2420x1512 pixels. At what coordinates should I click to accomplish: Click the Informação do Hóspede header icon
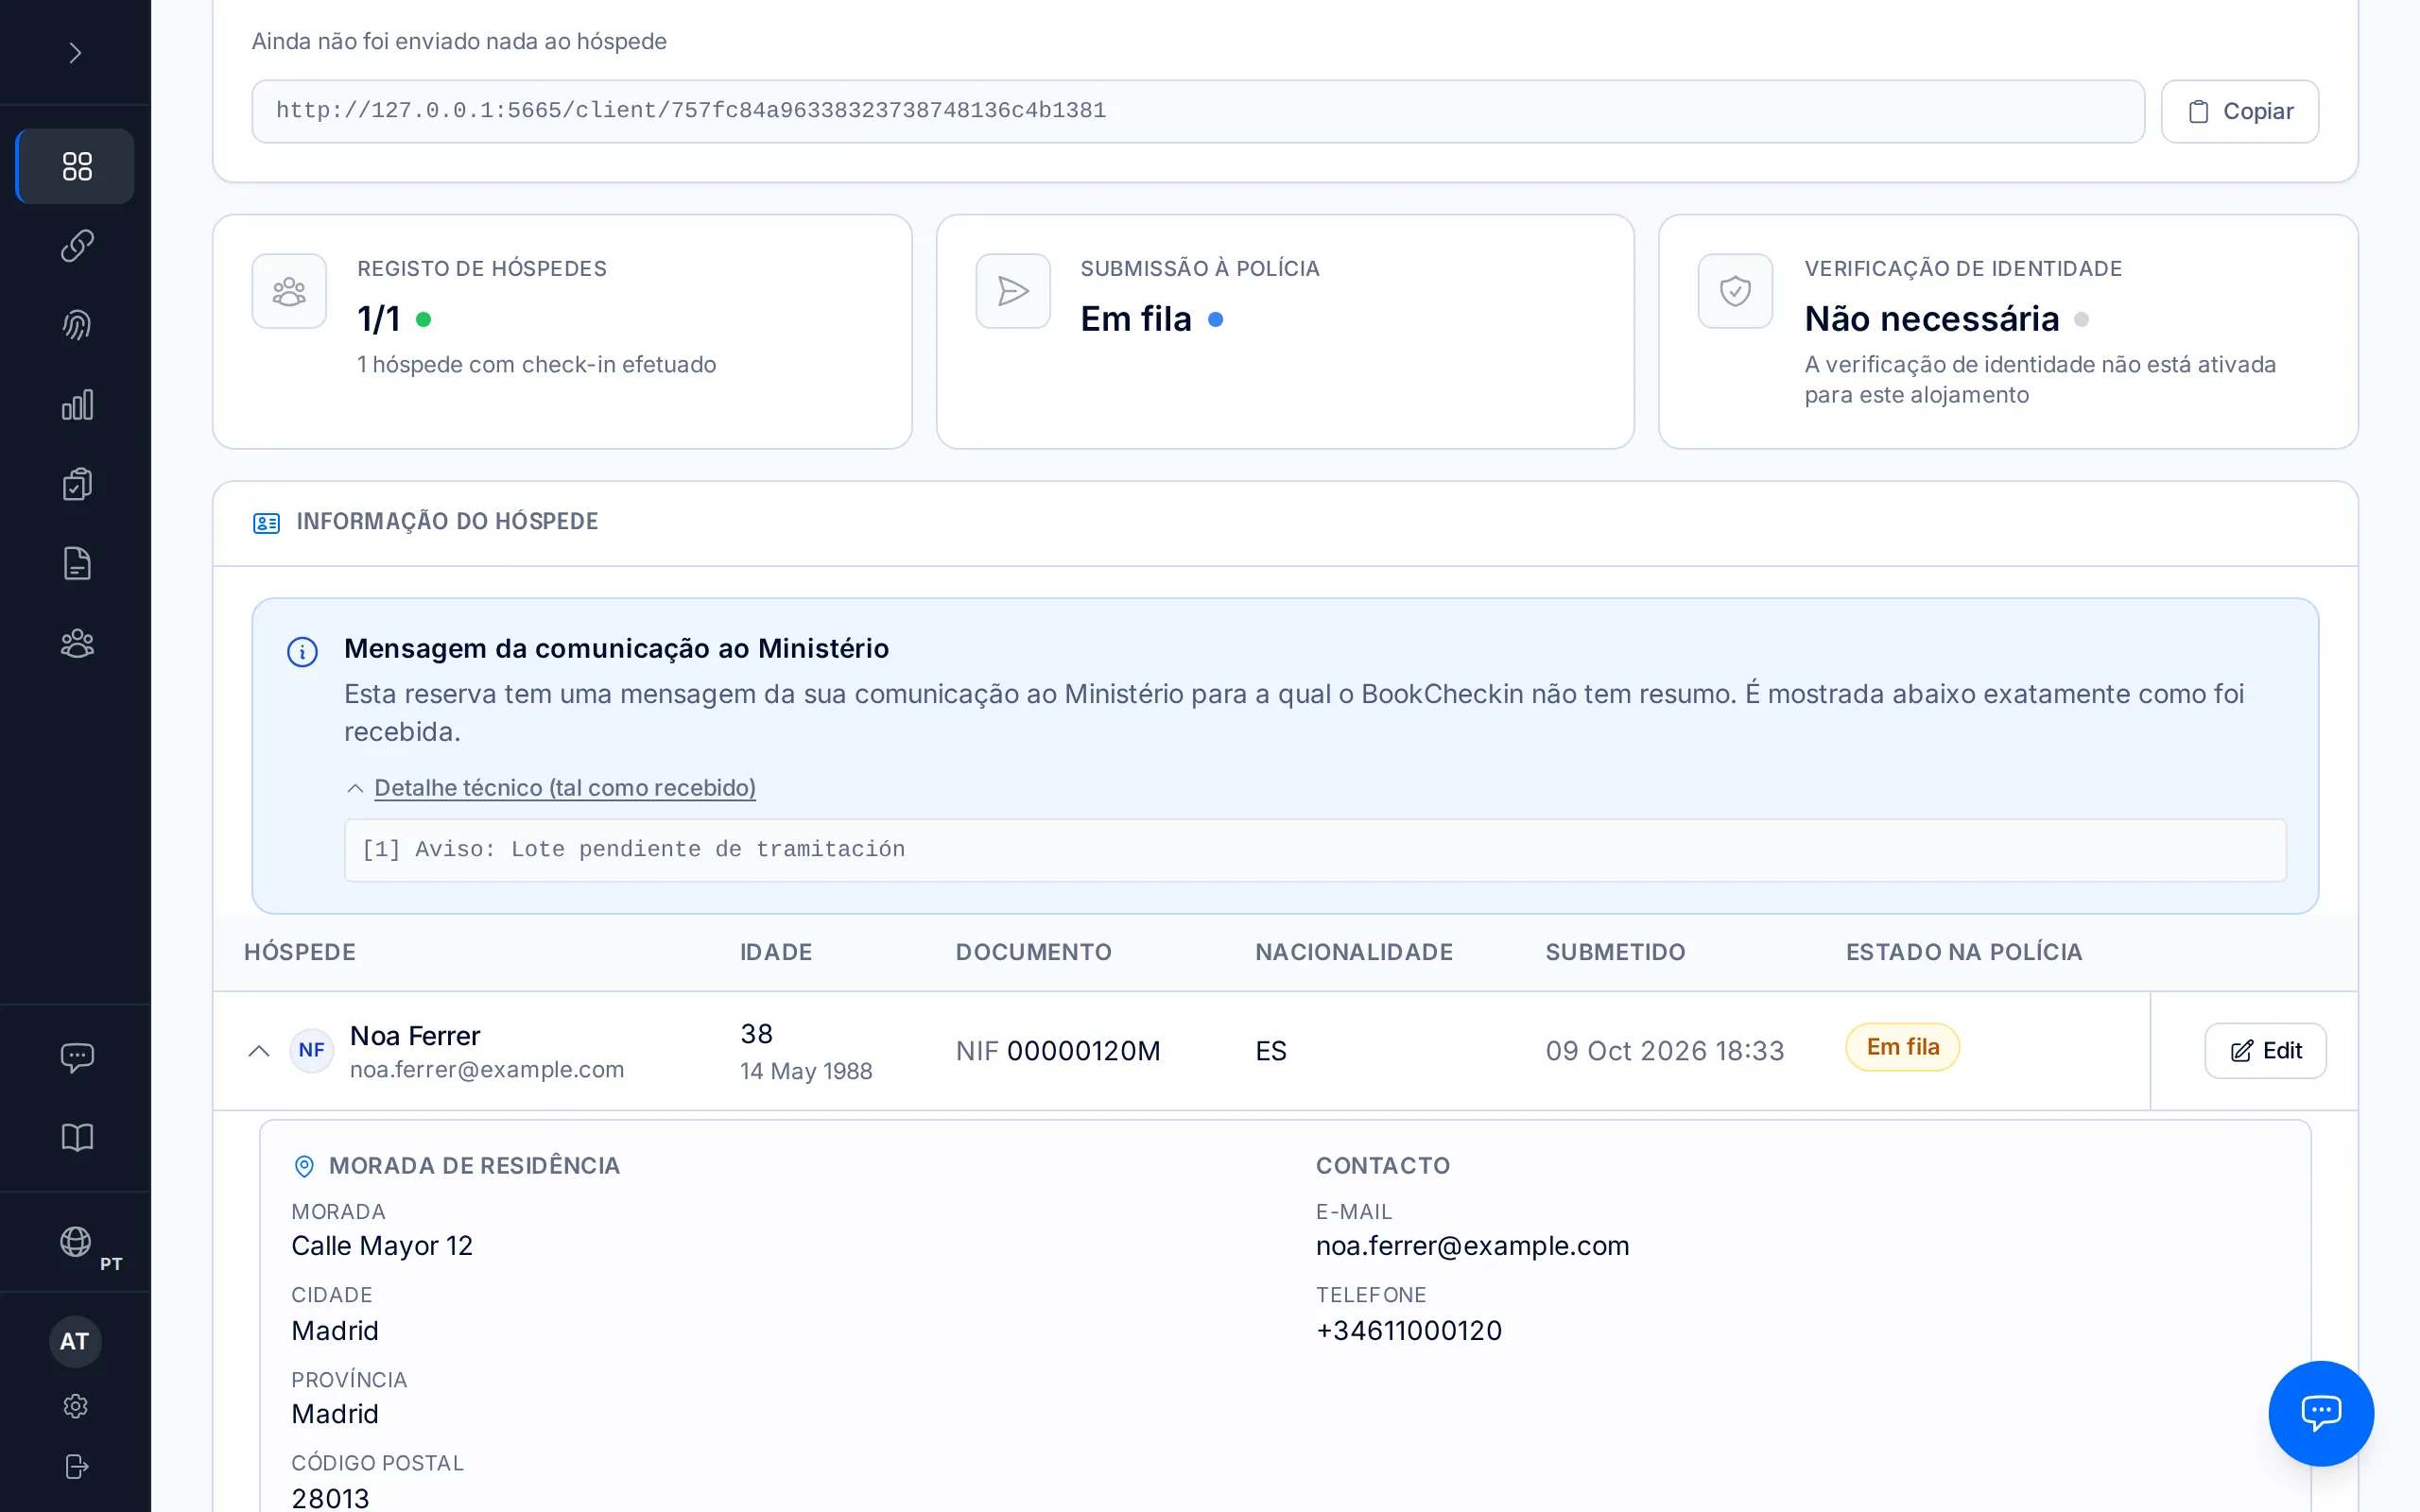[266, 523]
